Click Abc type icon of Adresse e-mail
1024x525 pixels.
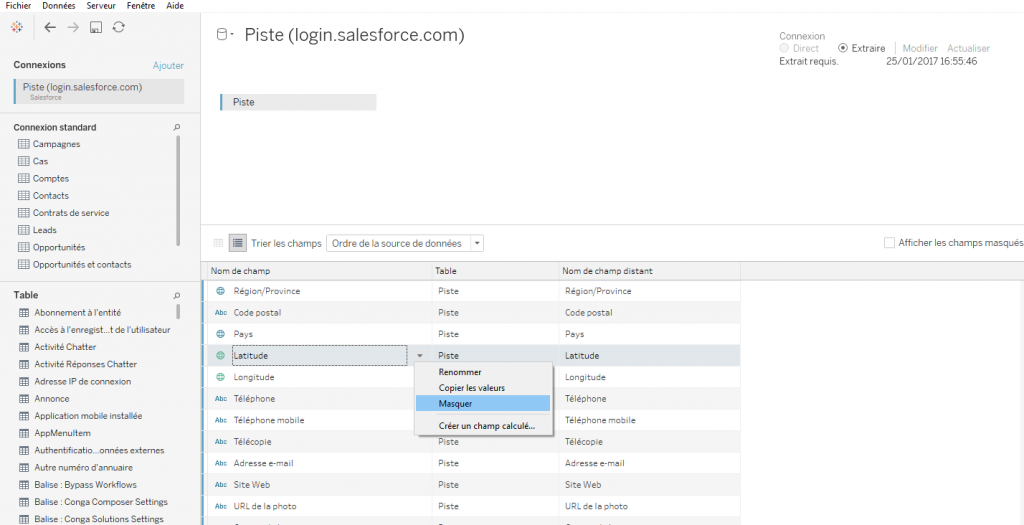click(221, 464)
